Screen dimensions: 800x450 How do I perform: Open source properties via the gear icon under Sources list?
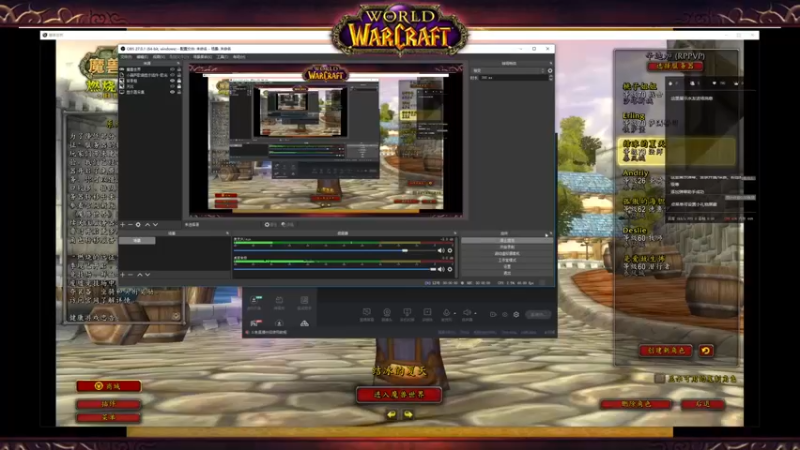pyautogui.click(x=138, y=224)
